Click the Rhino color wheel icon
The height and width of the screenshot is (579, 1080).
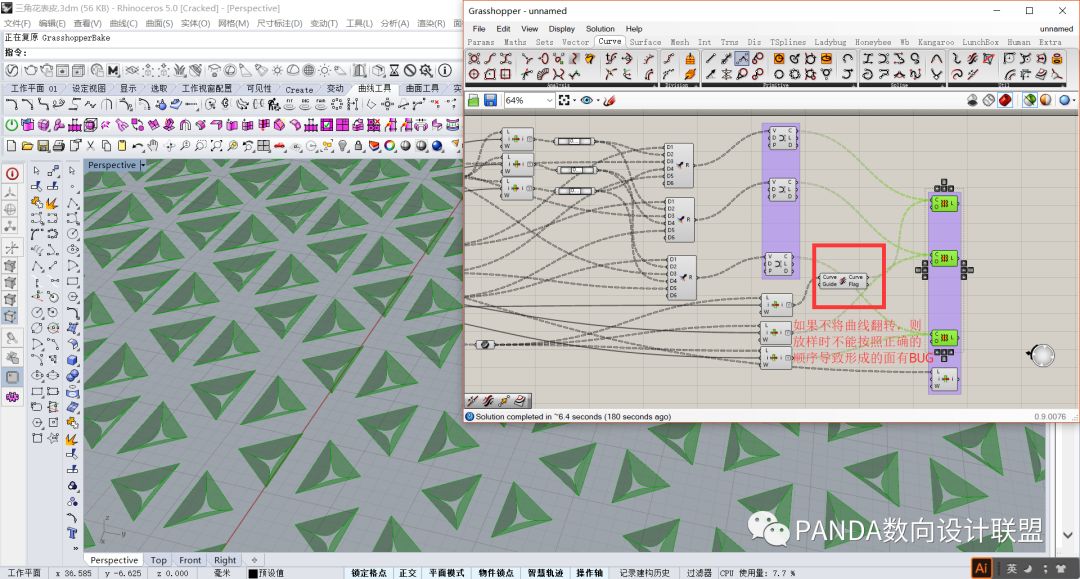tap(390, 146)
